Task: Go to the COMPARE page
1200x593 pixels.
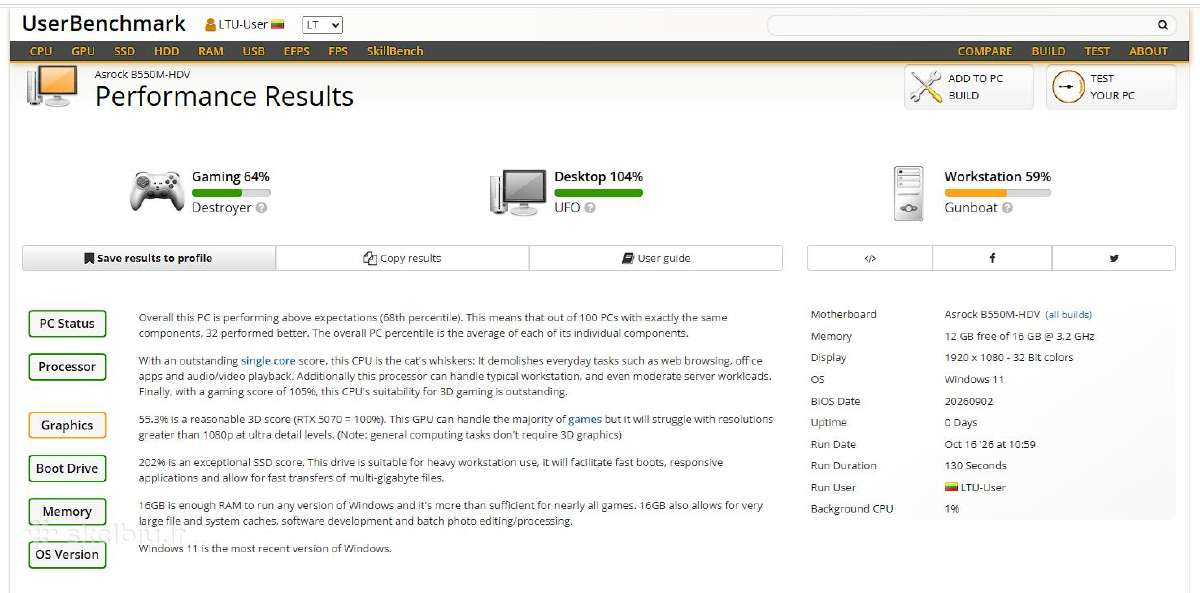Action: tap(985, 51)
